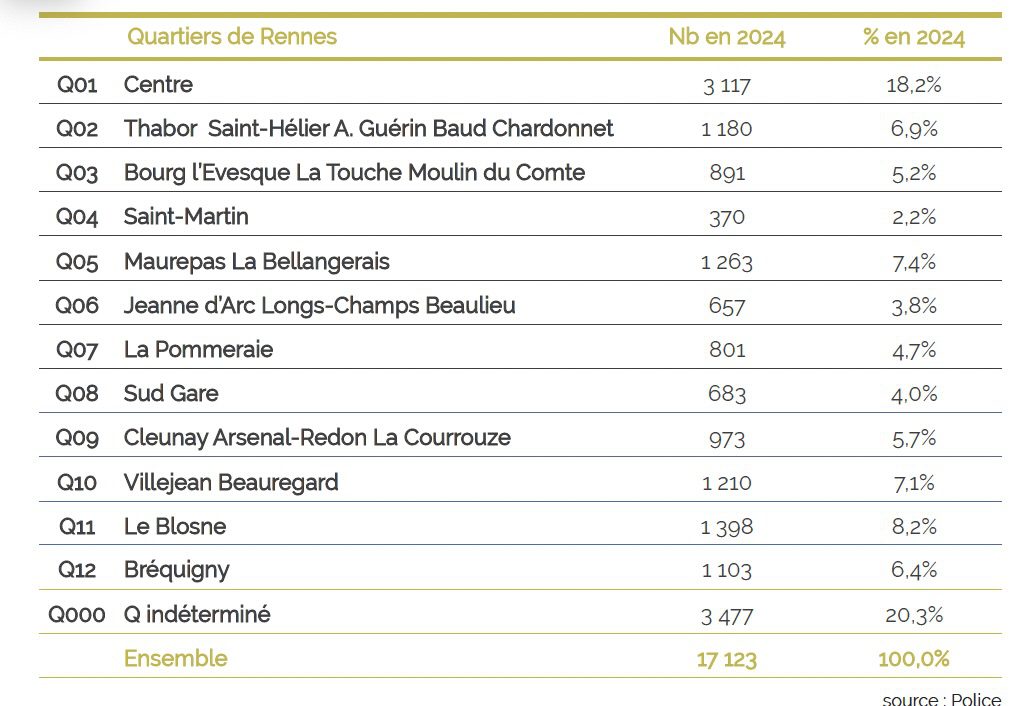Image resolution: width=1015 pixels, height=706 pixels.
Task: Click Le Blosne percentage 8,2%
Action: point(913,526)
